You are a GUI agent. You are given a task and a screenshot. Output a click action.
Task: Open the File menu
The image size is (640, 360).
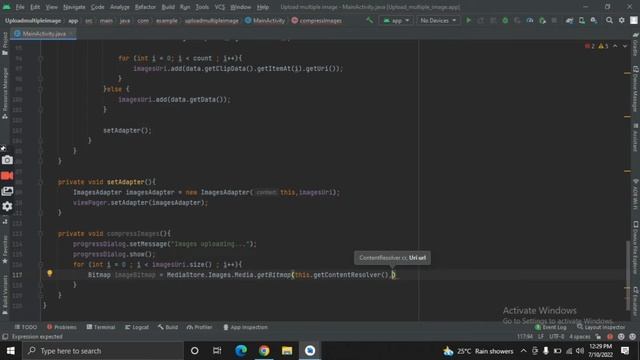point(20,7)
